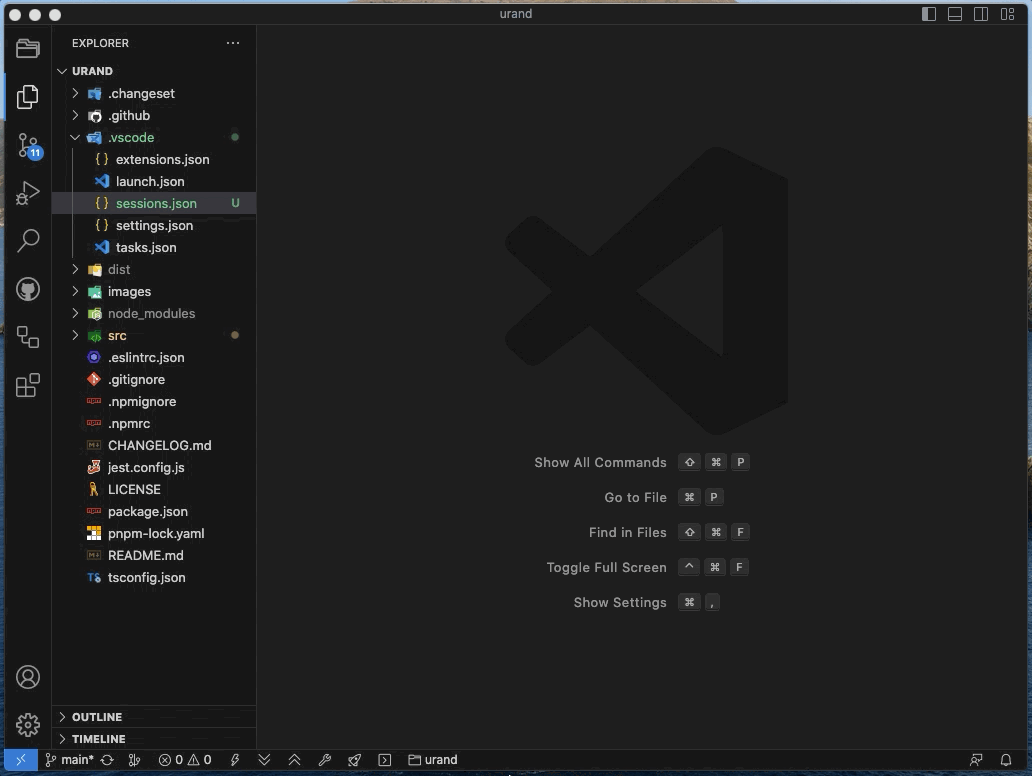The height and width of the screenshot is (776, 1032).
Task: Click the rocket icon in status bar
Action: point(354,760)
